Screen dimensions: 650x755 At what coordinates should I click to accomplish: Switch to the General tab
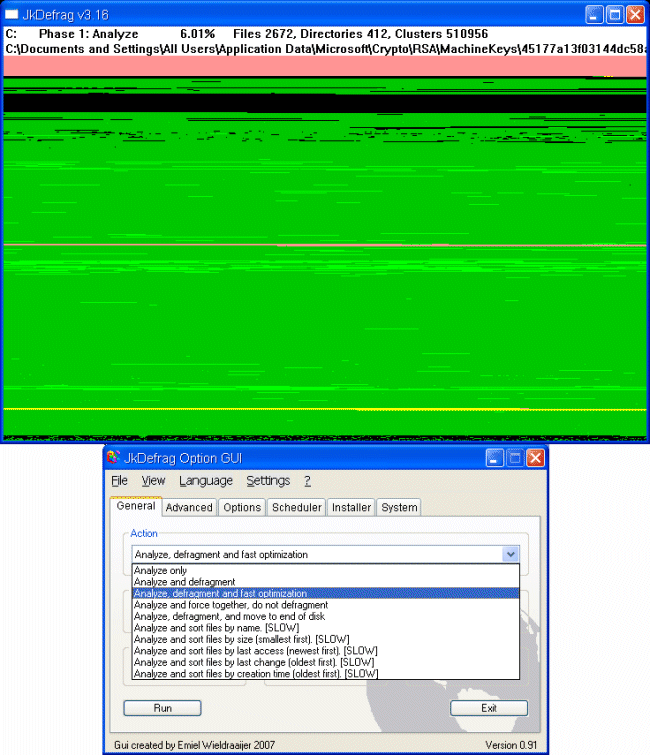coord(136,506)
